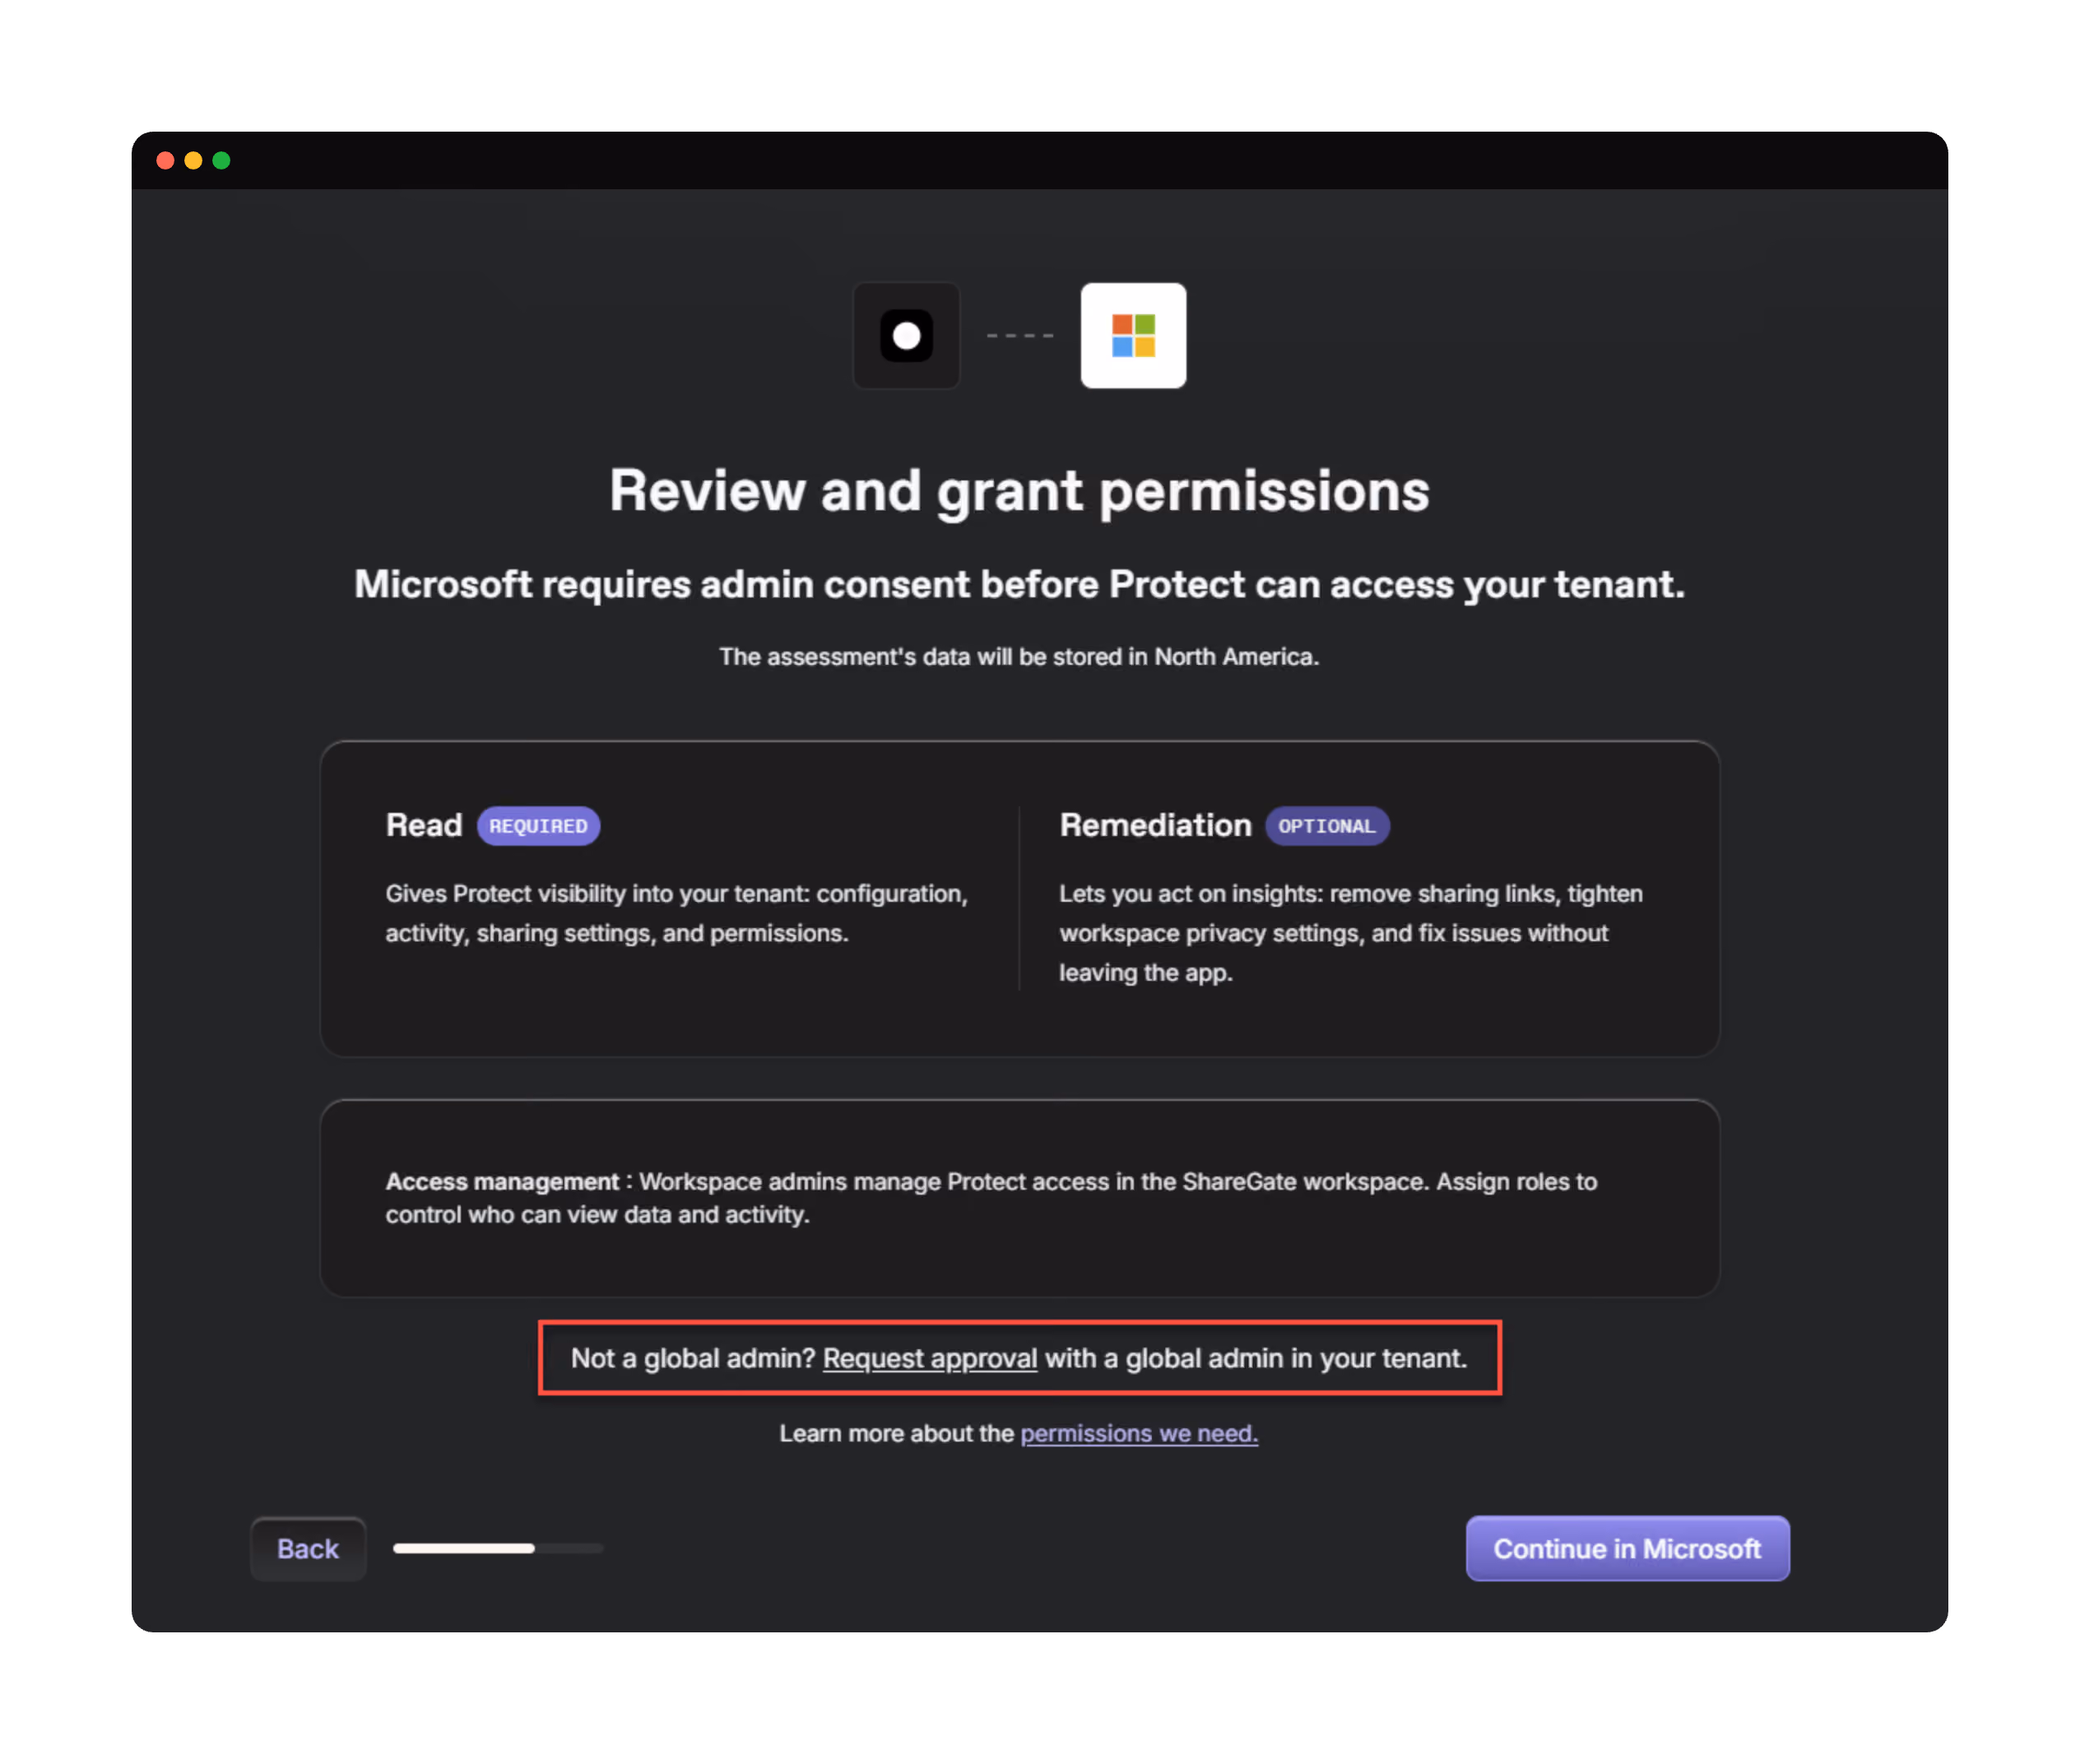The height and width of the screenshot is (1764, 2080).
Task: Click the 'Not a global admin?' text
Action: pyautogui.click(x=693, y=1359)
